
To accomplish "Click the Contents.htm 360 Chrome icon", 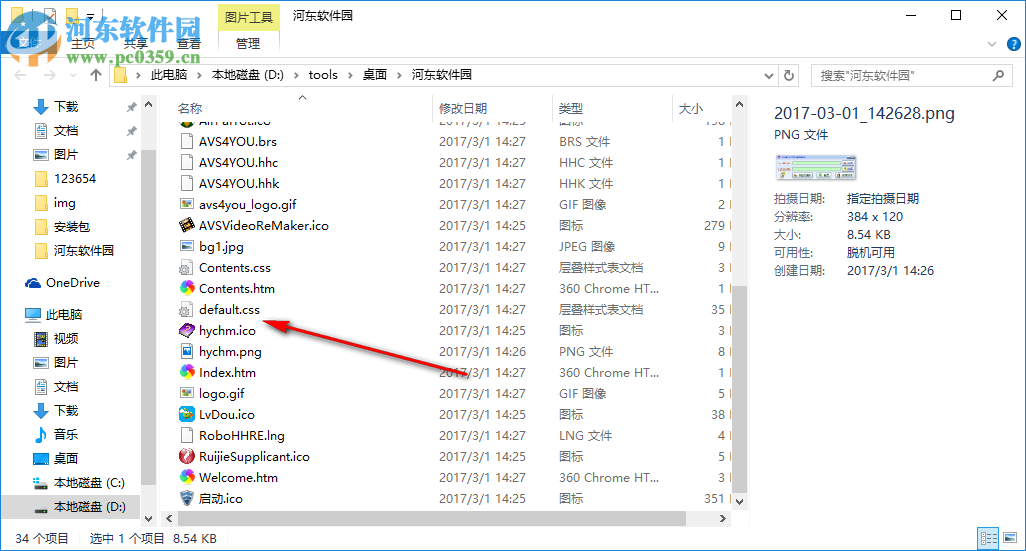I will [x=186, y=288].
